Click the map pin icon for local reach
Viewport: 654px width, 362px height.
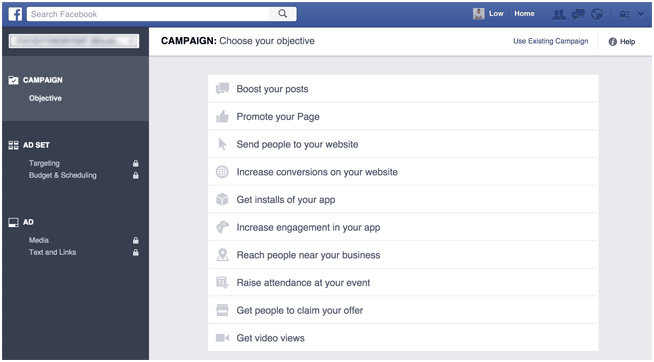(x=223, y=255)
